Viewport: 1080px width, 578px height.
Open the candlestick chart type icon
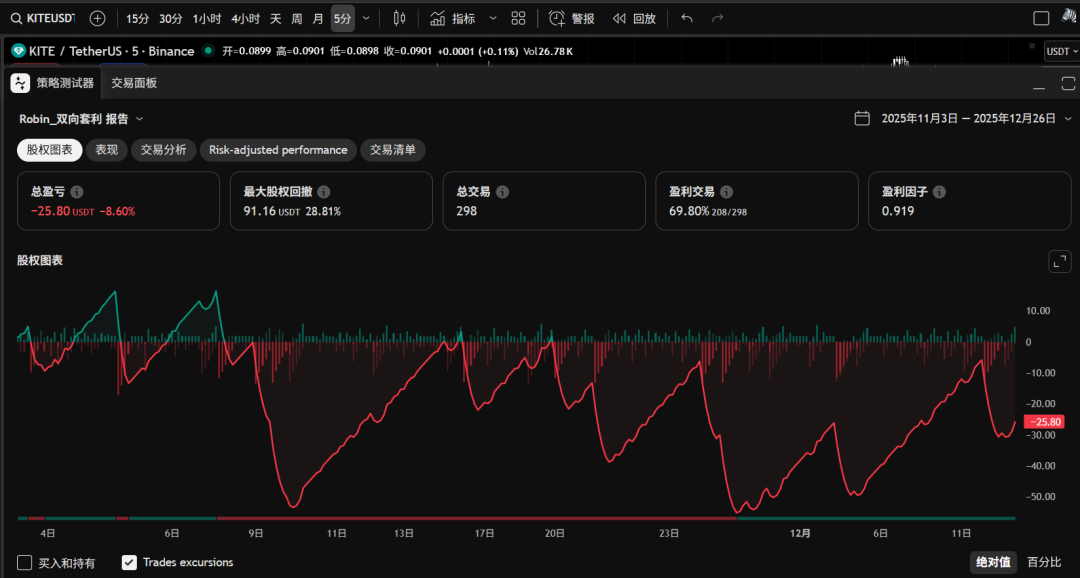point(400,18)
